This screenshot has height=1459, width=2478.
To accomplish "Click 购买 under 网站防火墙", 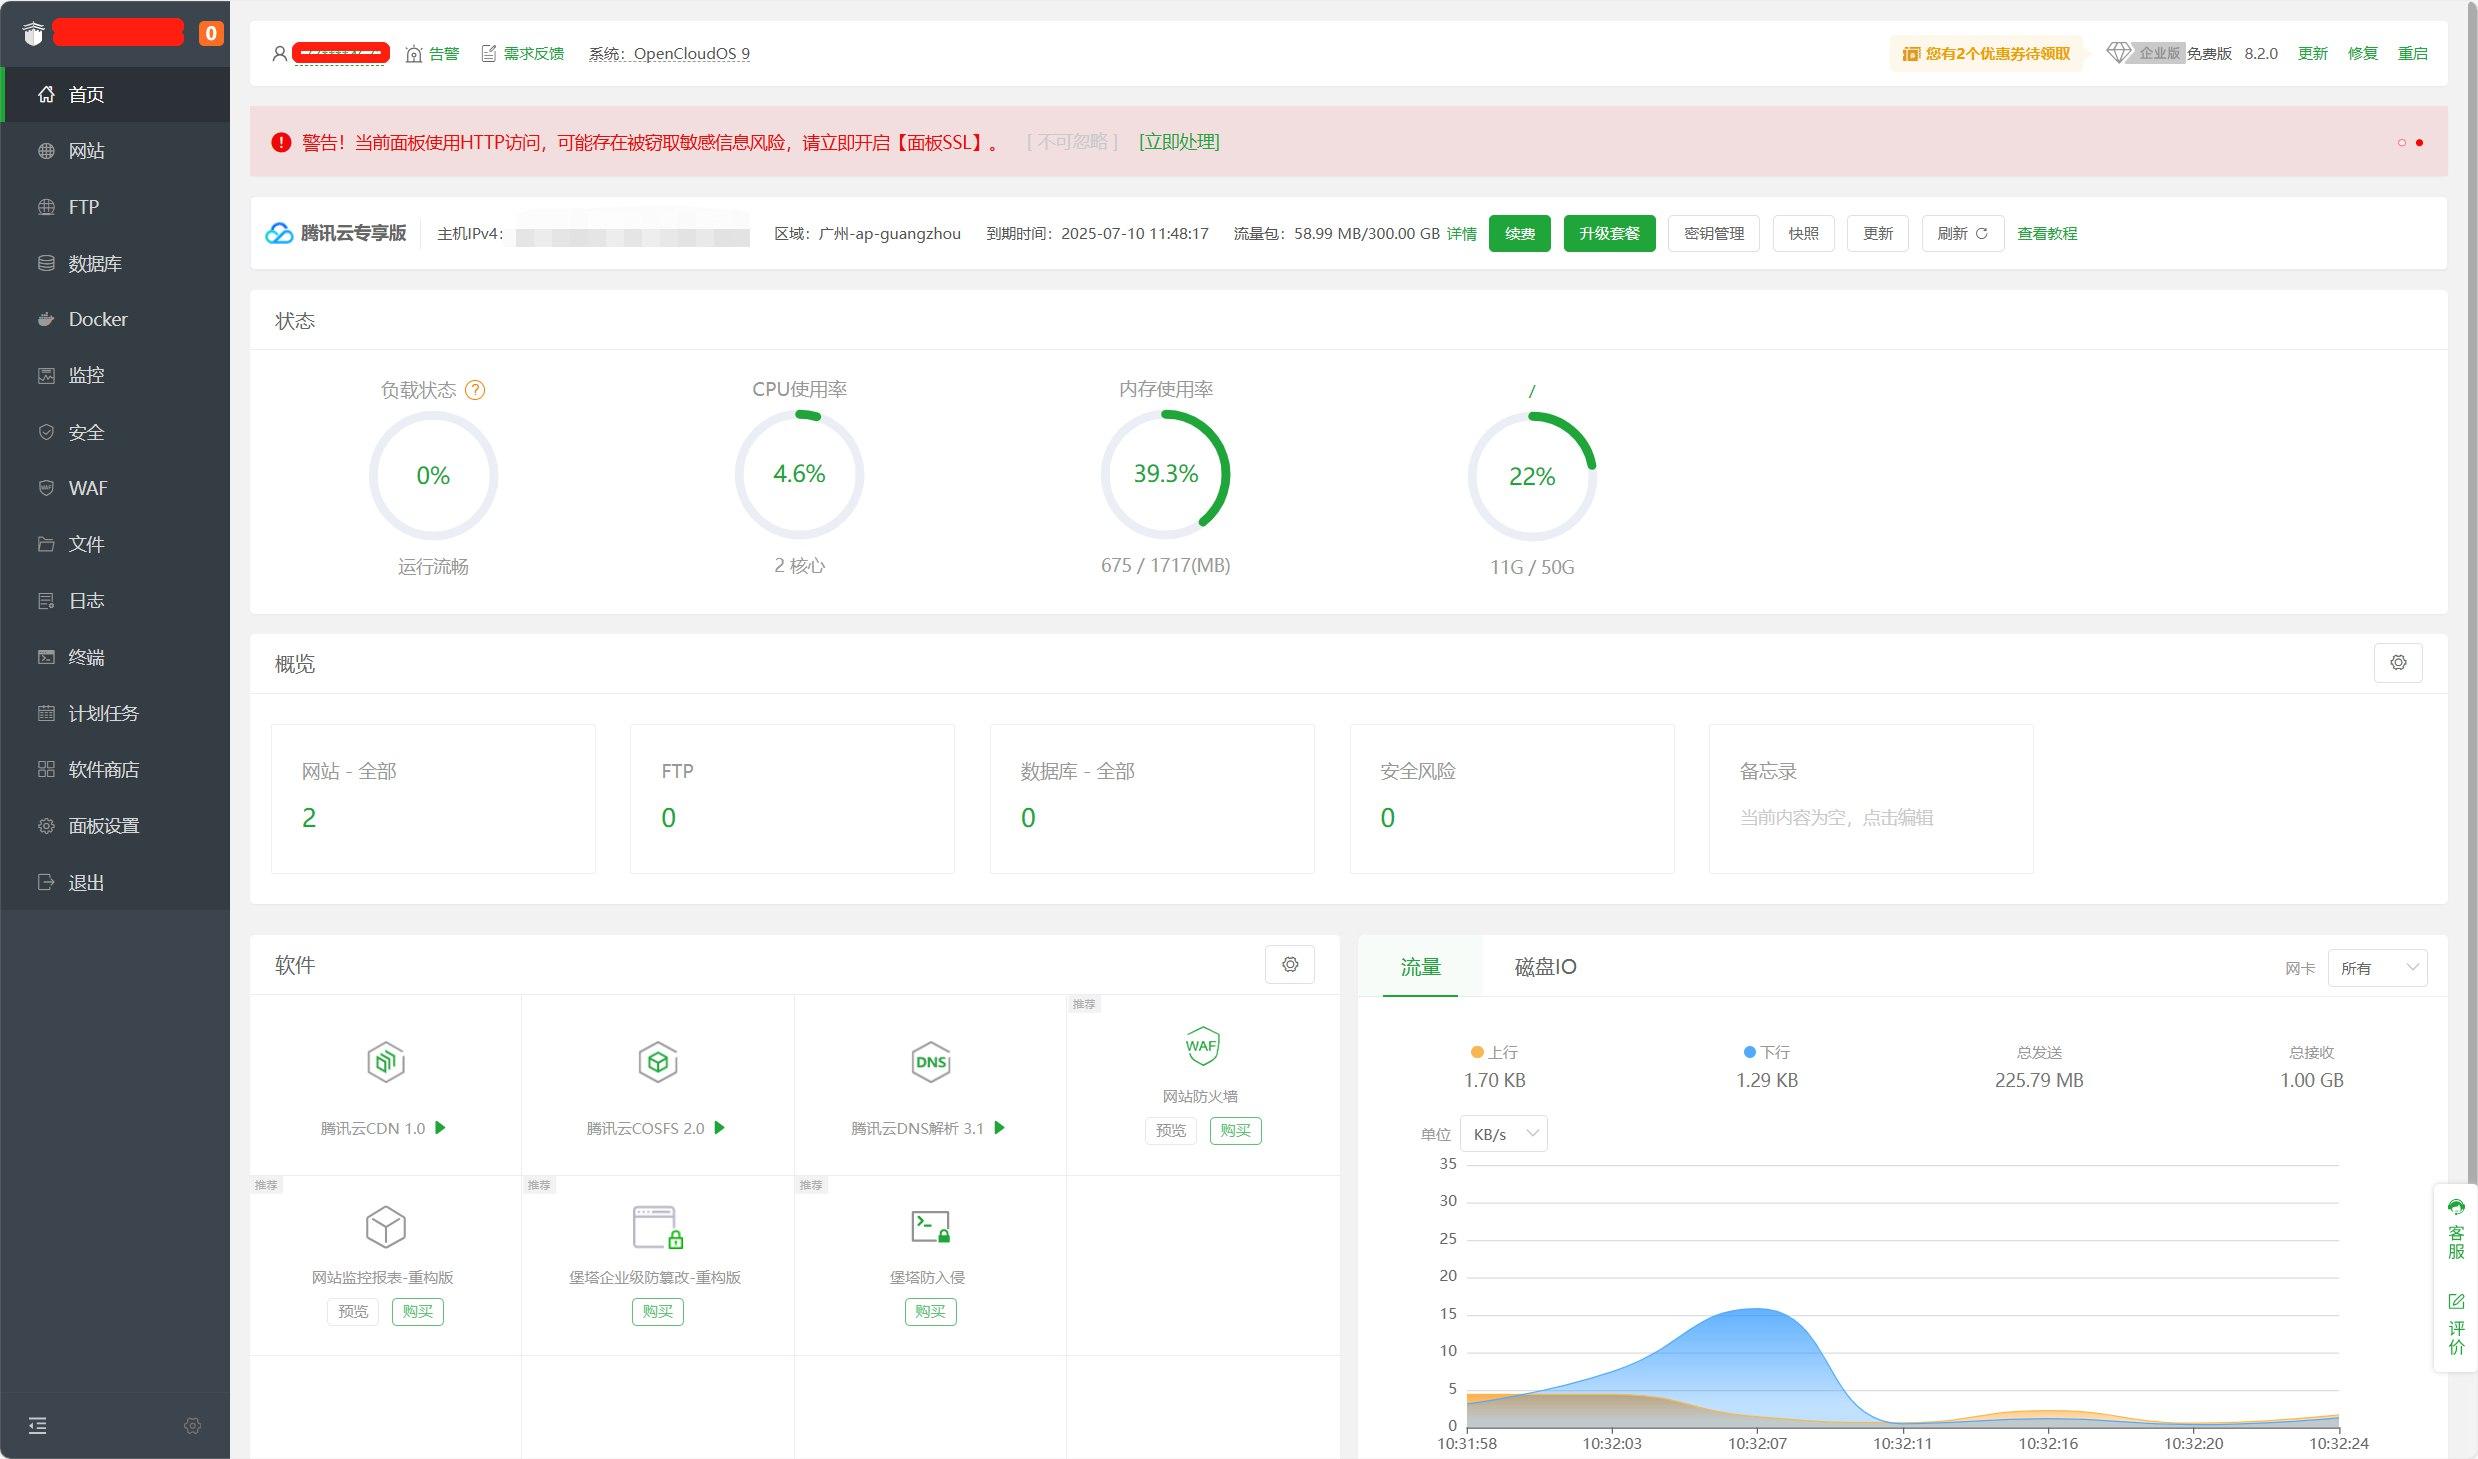I will click(1235, 1130).
